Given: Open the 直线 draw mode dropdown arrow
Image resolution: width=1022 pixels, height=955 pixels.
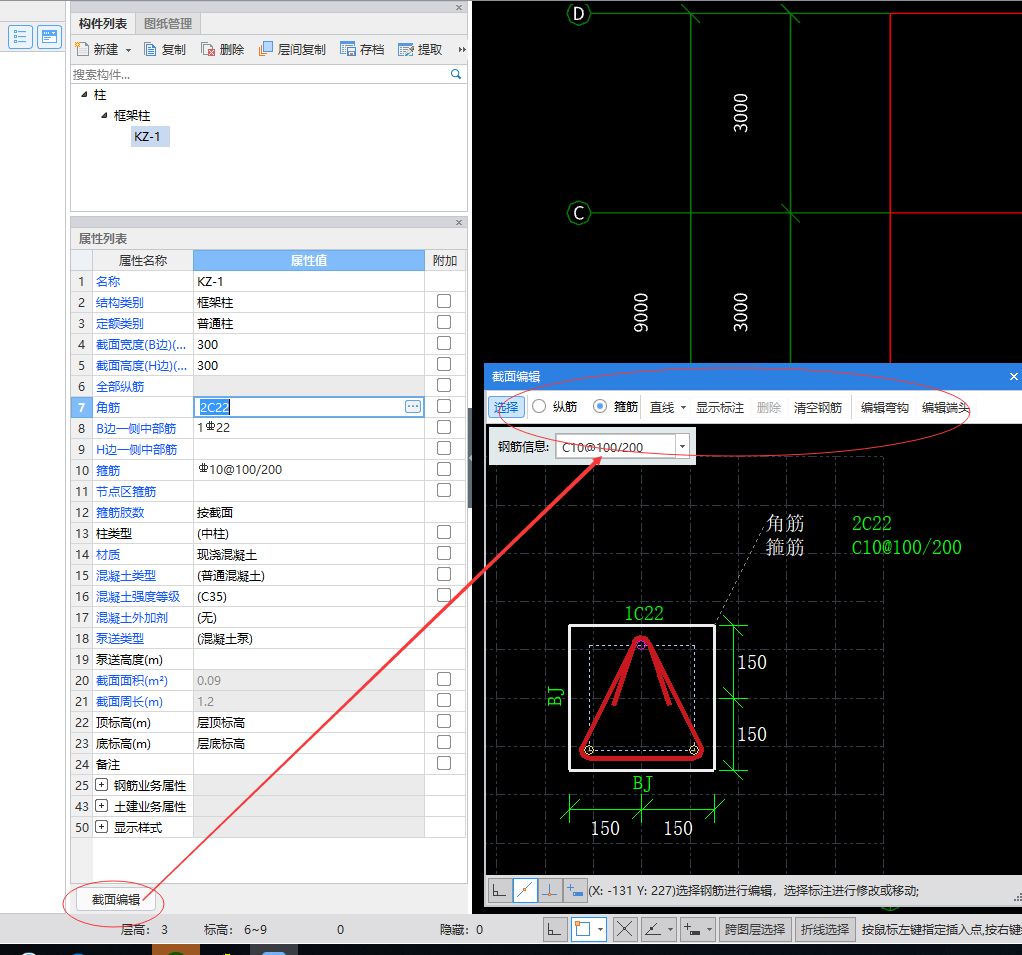Looking at the screenshot, I should (x=684, y=407).
